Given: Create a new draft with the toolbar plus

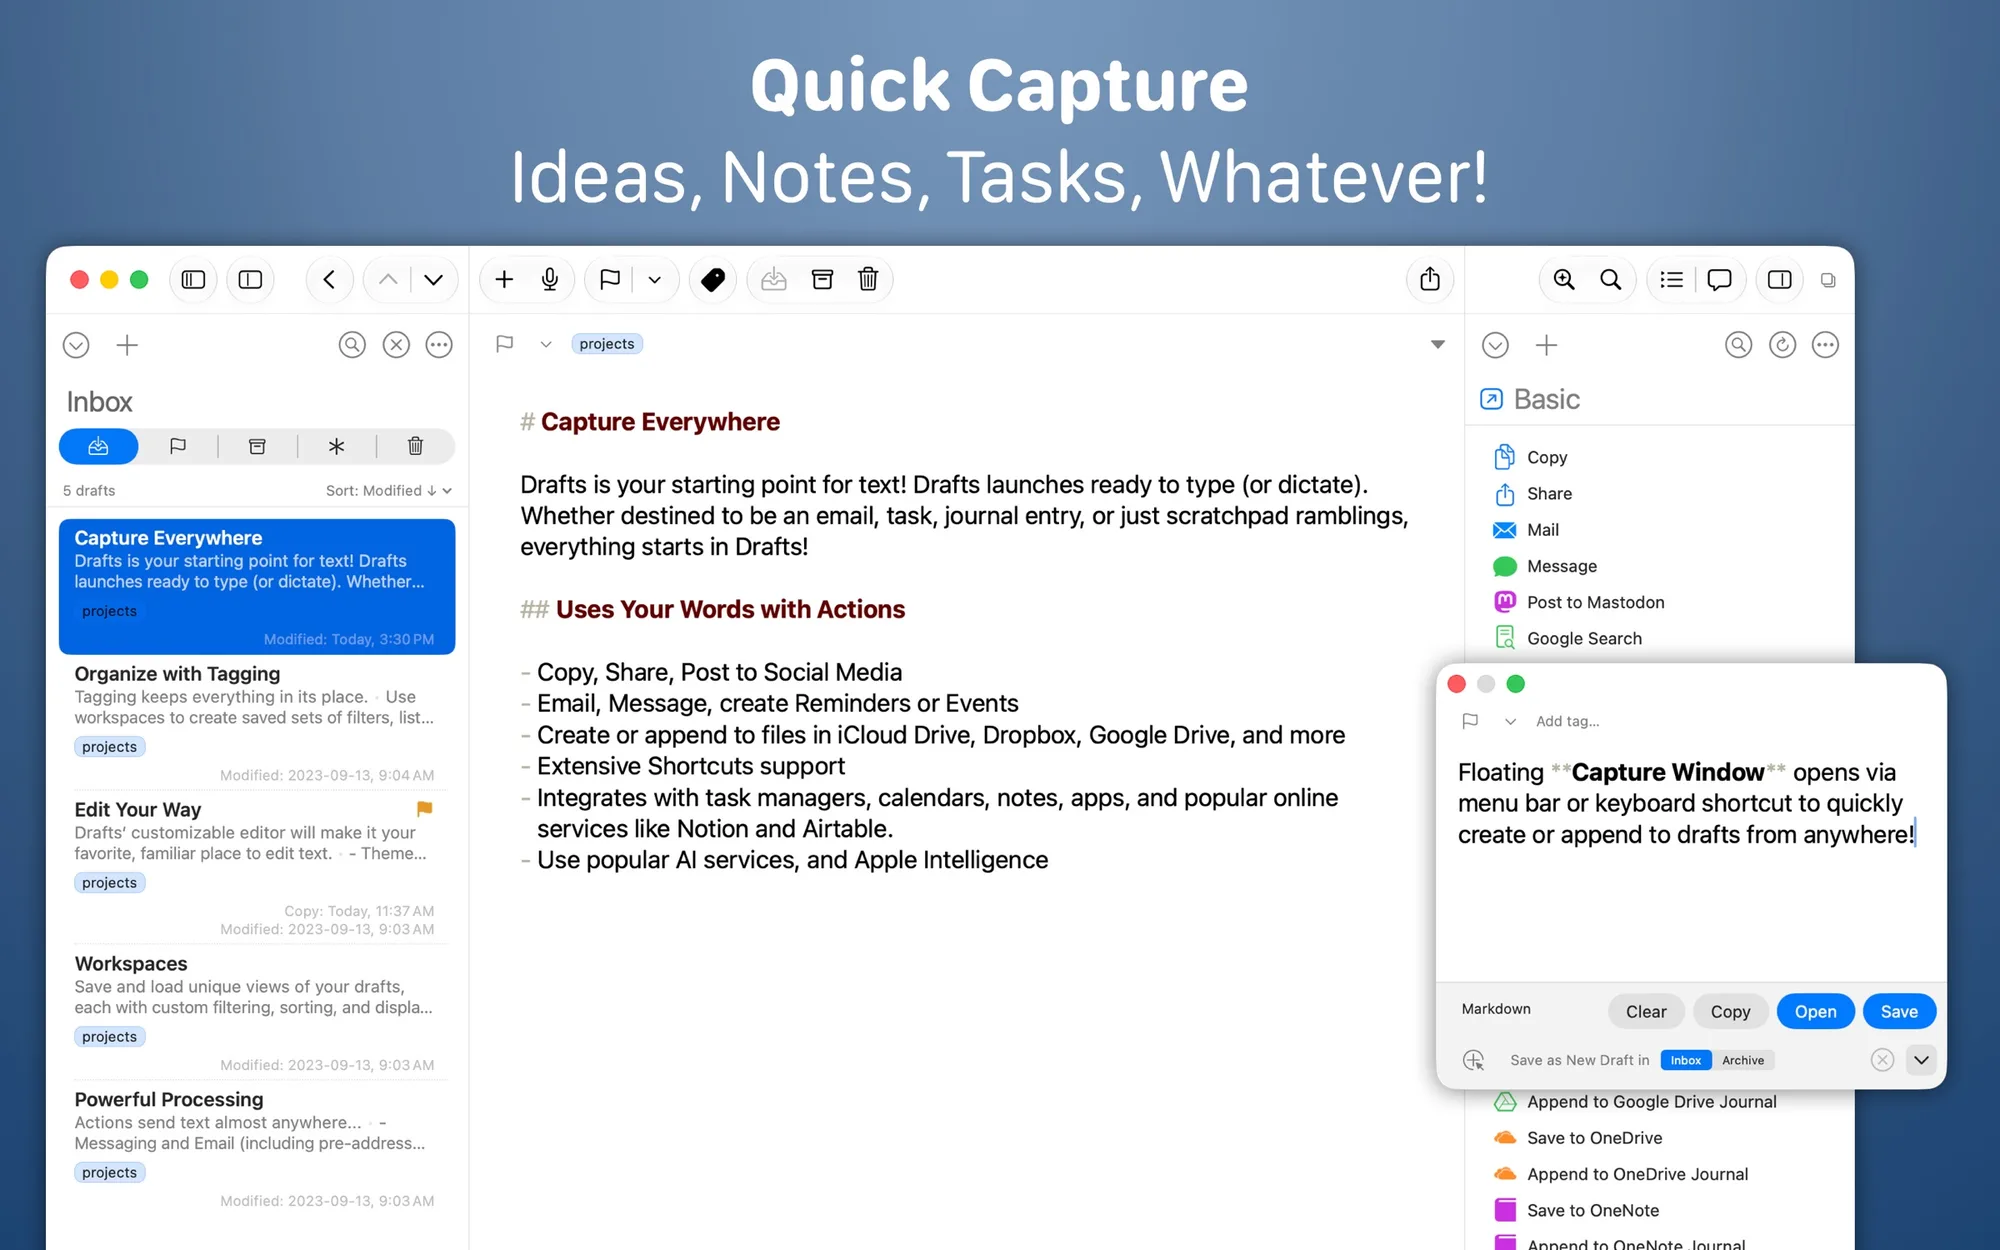Looking at the screenshot, I should click(504, 280).
